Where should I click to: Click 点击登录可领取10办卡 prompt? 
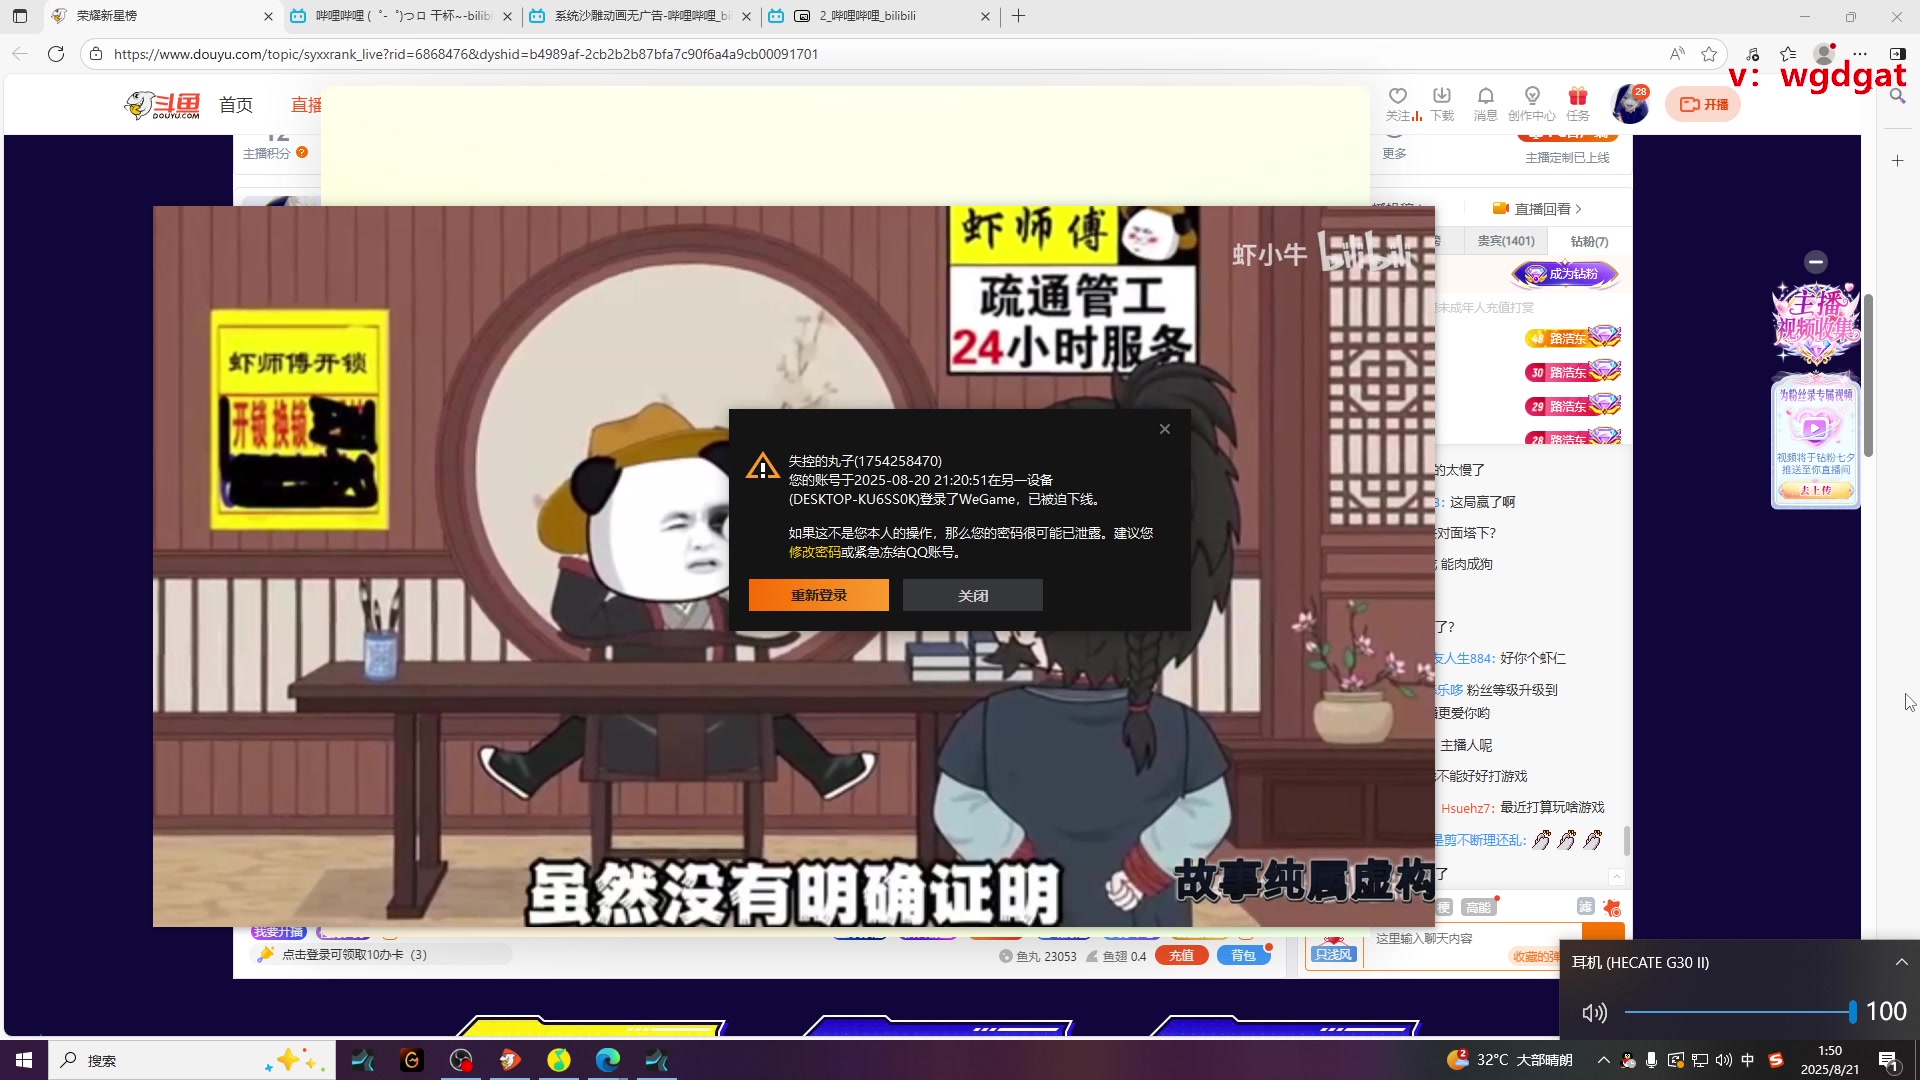pos(353,955)
